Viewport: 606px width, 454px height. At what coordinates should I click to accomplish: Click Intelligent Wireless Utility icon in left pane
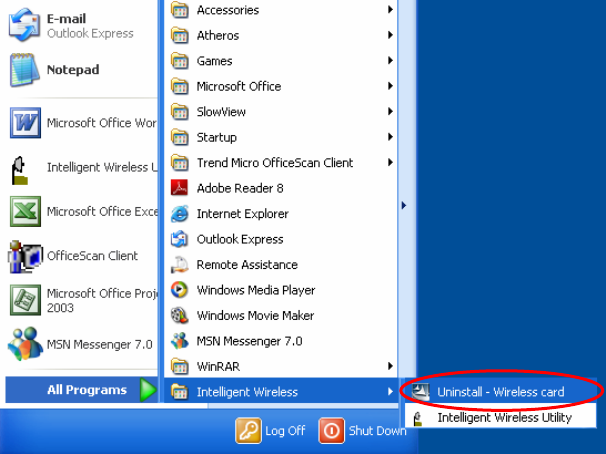pos(20,170)
